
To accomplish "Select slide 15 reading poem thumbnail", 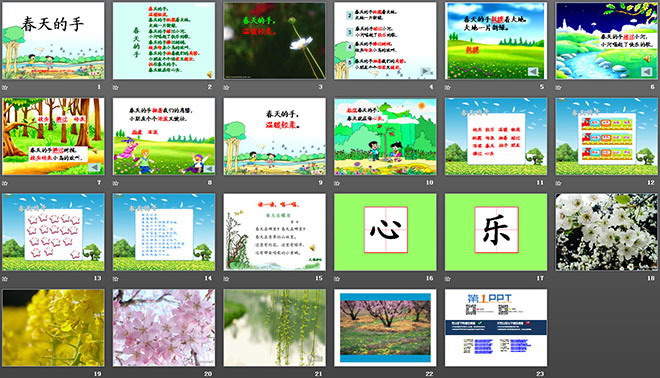I will [x=274, y=232].
